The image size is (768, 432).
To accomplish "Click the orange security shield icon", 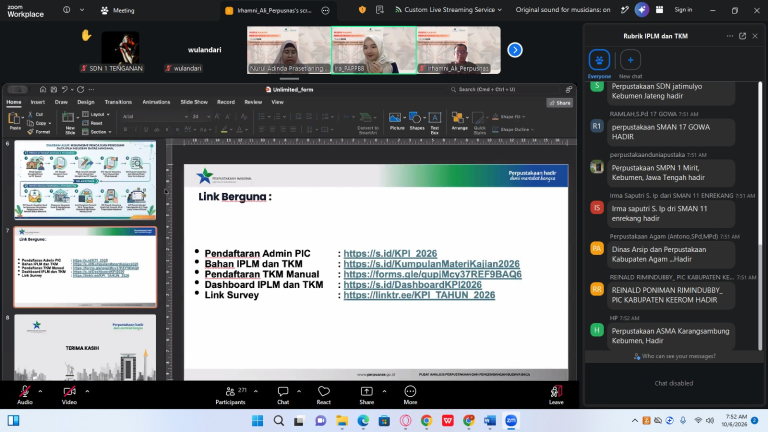I will (362, 10).
